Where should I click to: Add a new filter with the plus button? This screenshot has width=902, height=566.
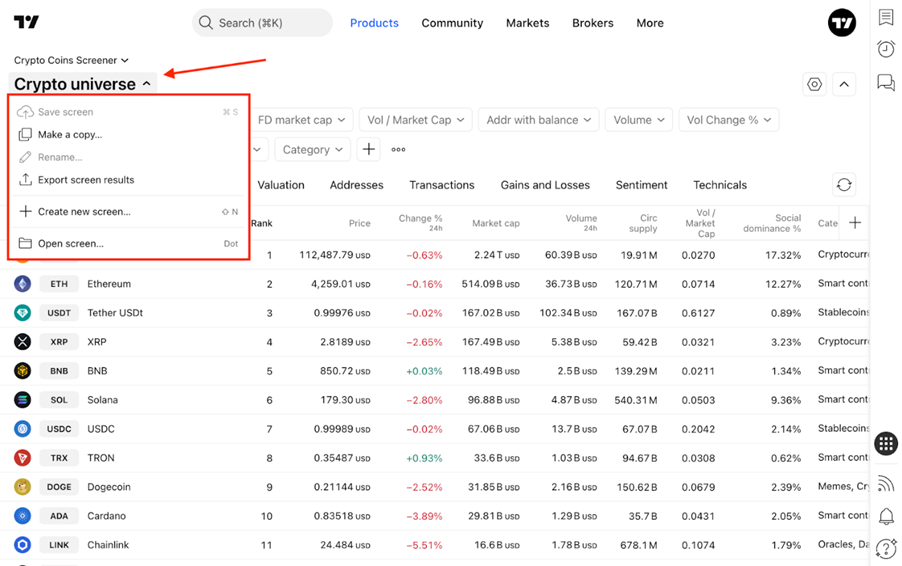tap(369, 150)
